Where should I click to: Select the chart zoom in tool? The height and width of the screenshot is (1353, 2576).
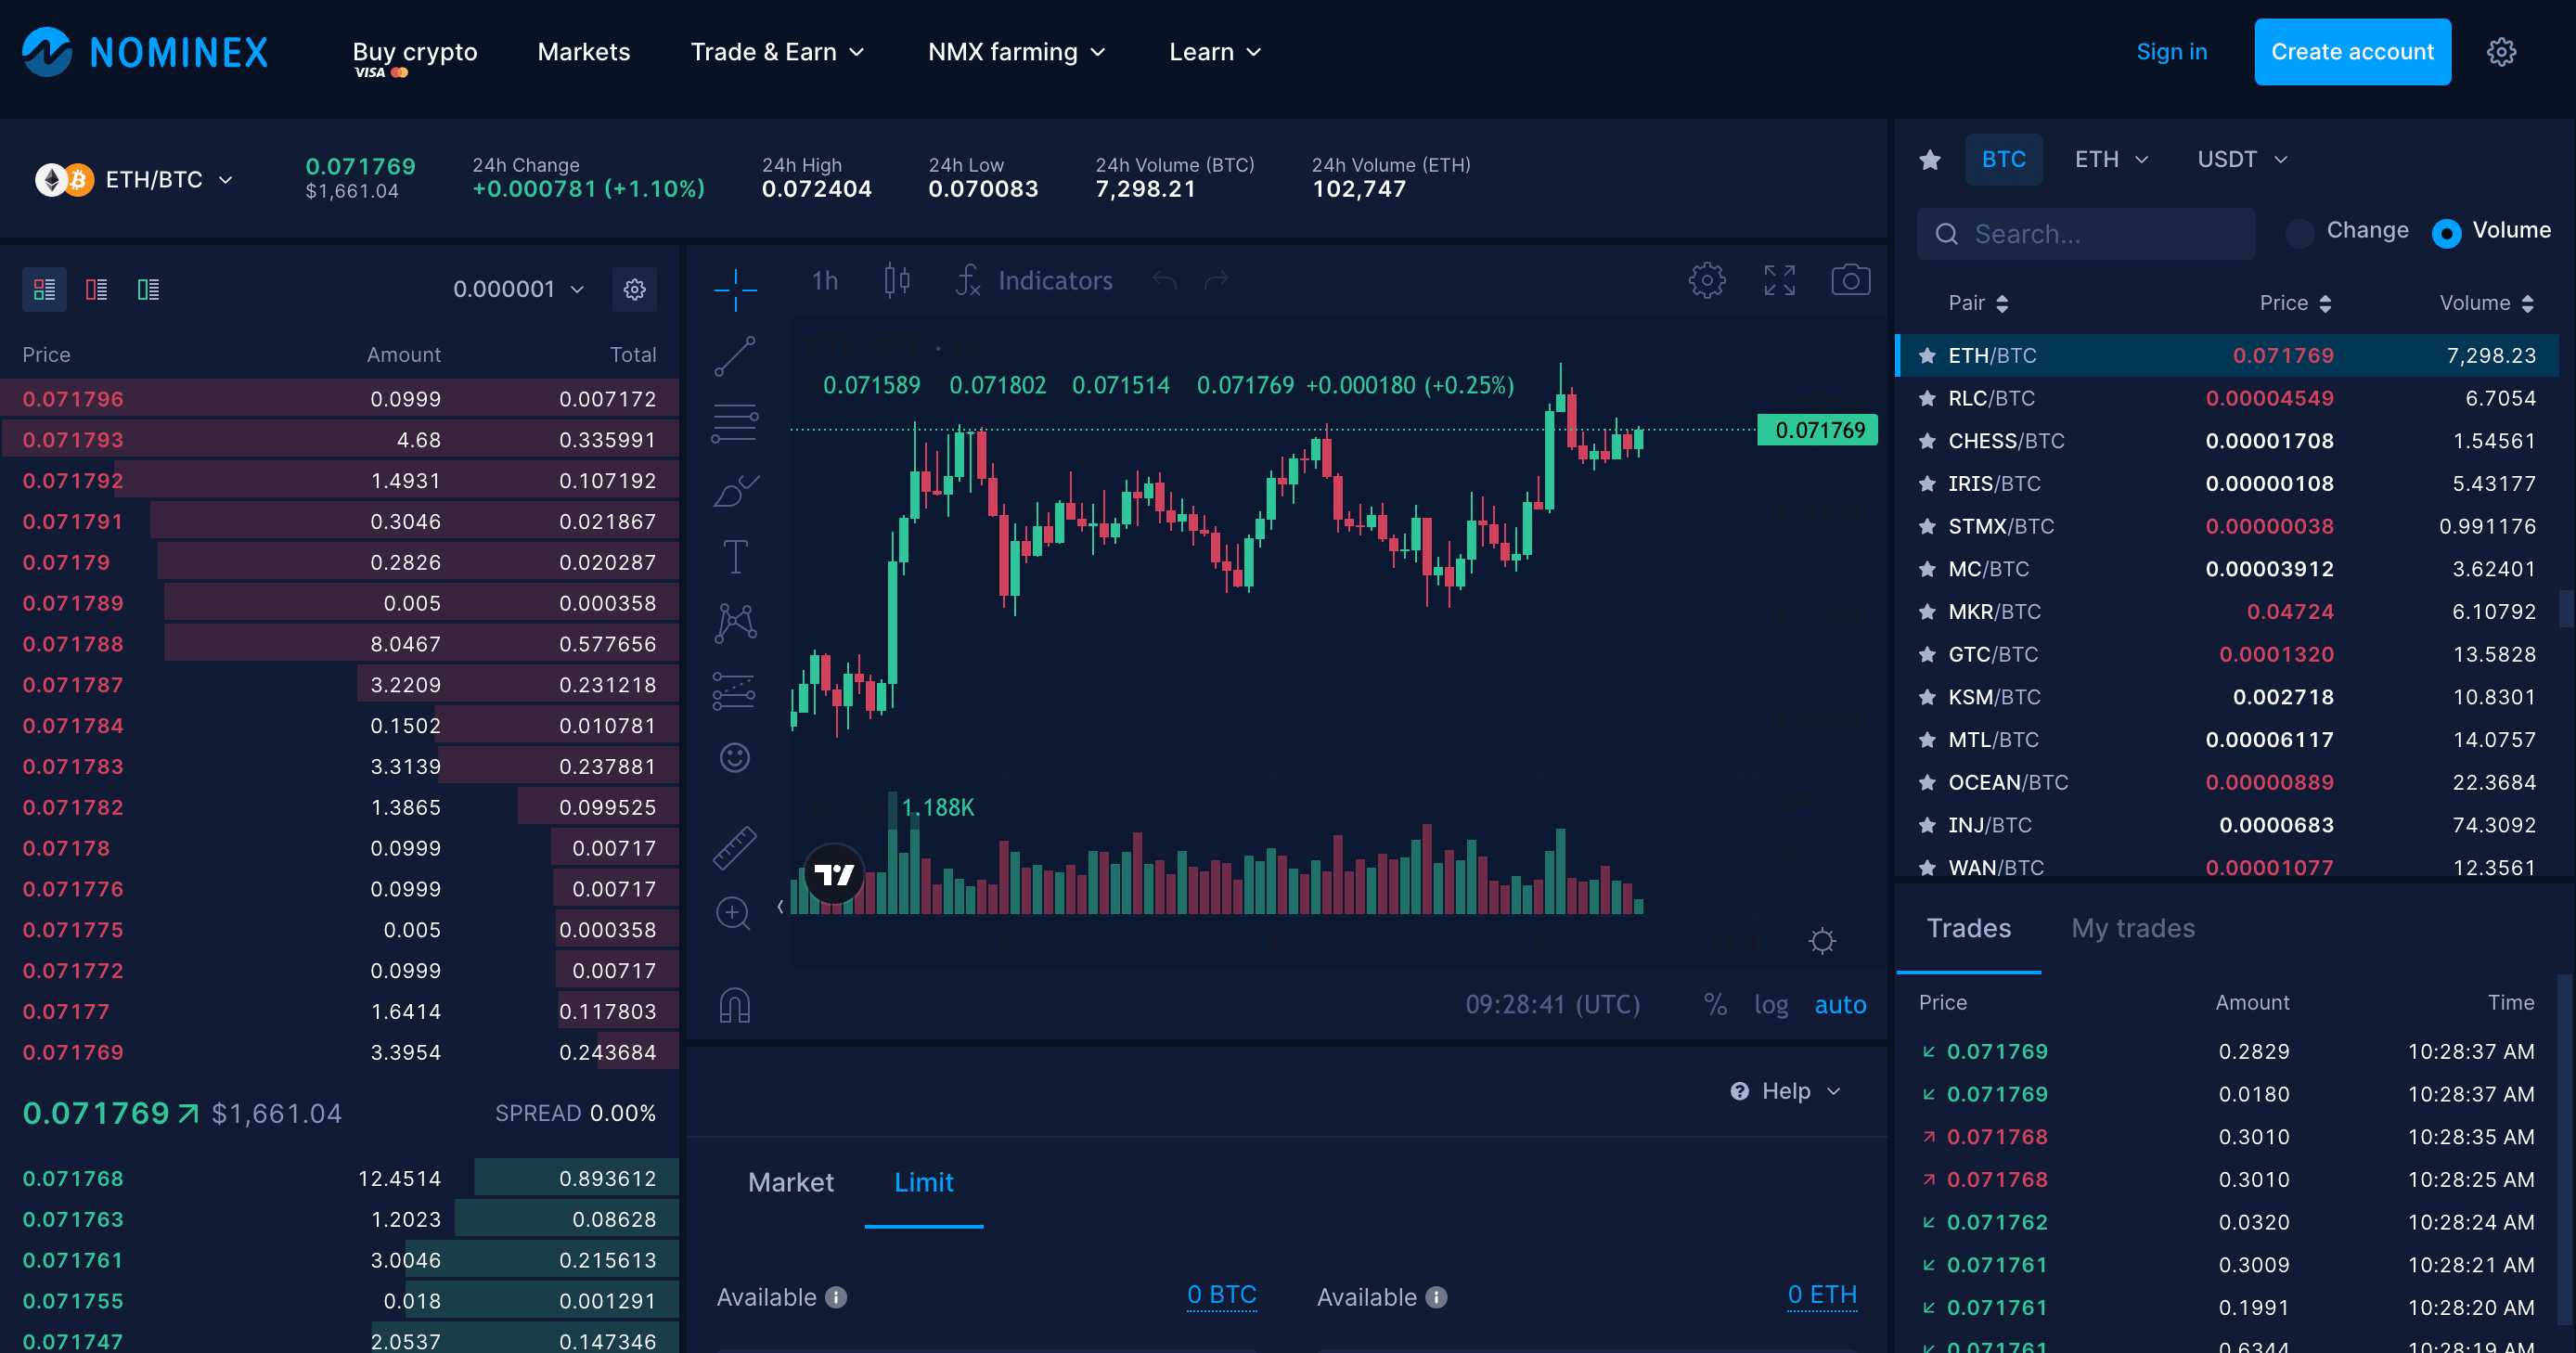[734, 914]
